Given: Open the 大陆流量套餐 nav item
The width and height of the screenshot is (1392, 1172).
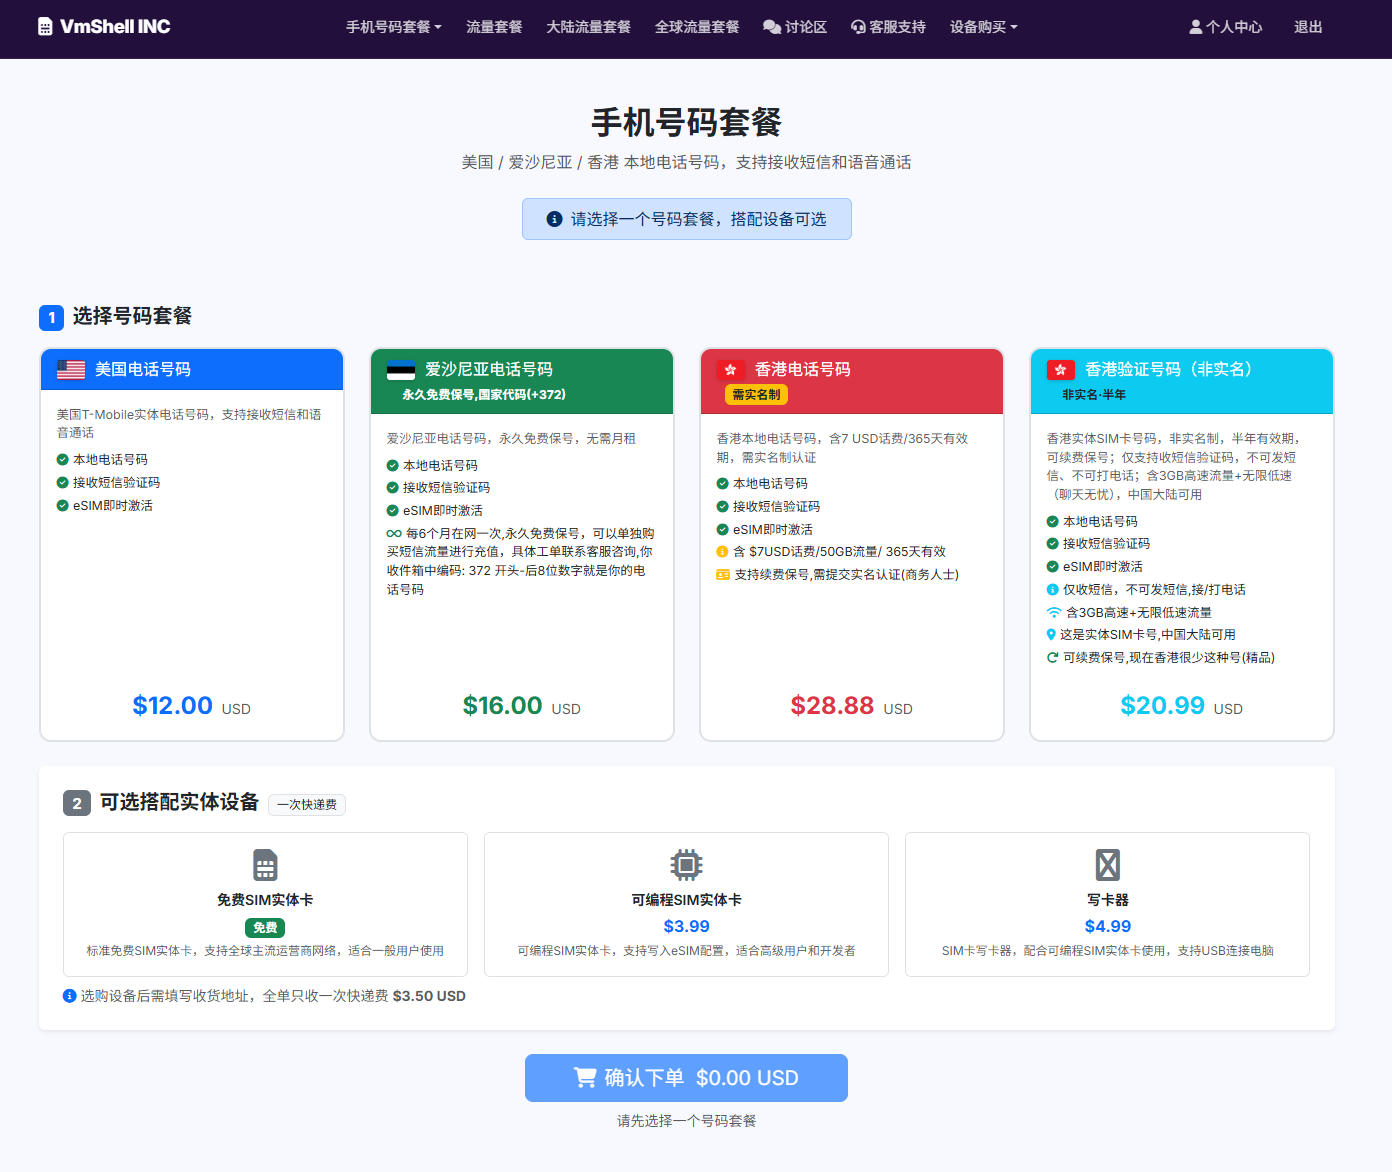Looking at the screenshot, I should coord(588,27).
